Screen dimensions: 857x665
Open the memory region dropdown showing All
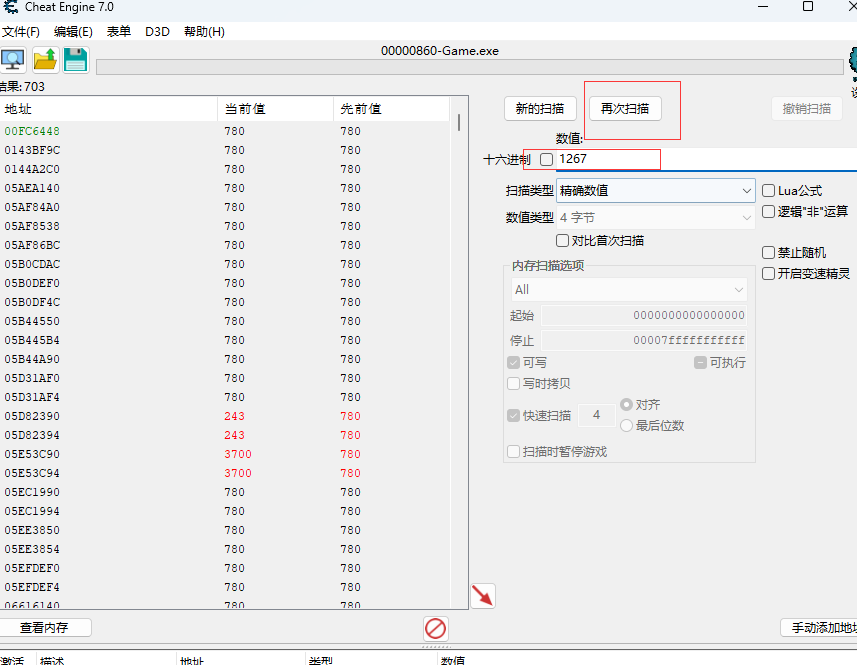pos(629,290)
